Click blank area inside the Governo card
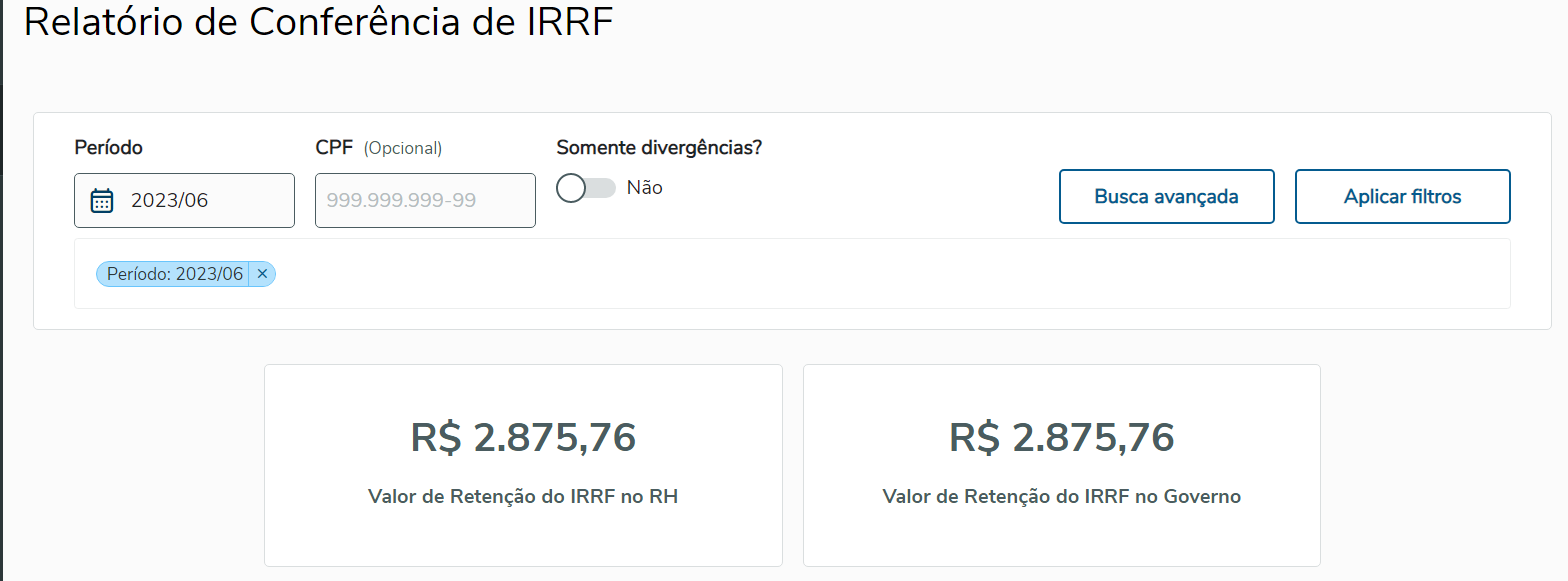Screen dimensions: 1568x581 point(1061,540)
